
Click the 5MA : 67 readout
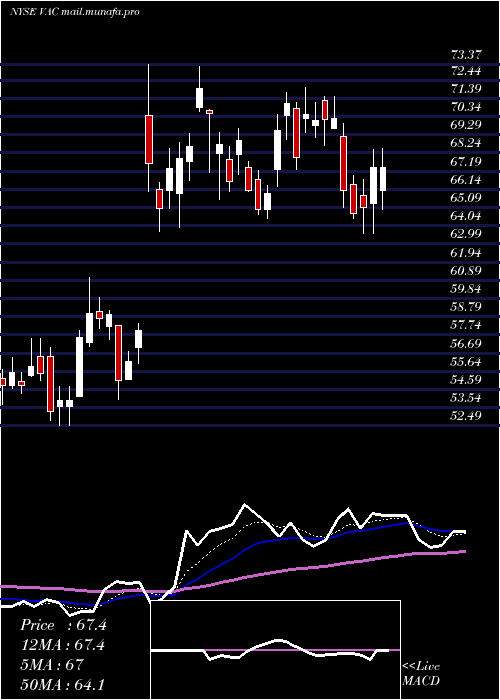tap(52, 664)
